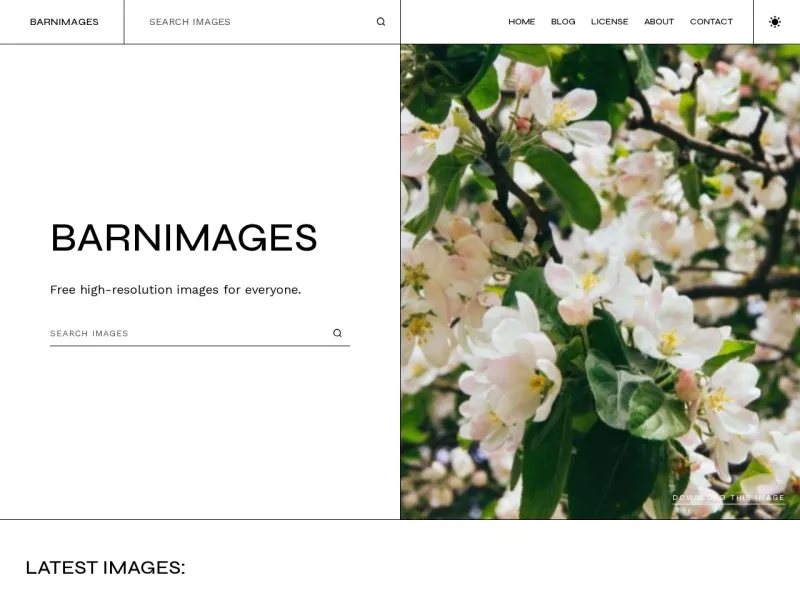Open the LICENSE page from the navigation
The width and height of the screenshot is (800, 600).
(x=609, y=21)
